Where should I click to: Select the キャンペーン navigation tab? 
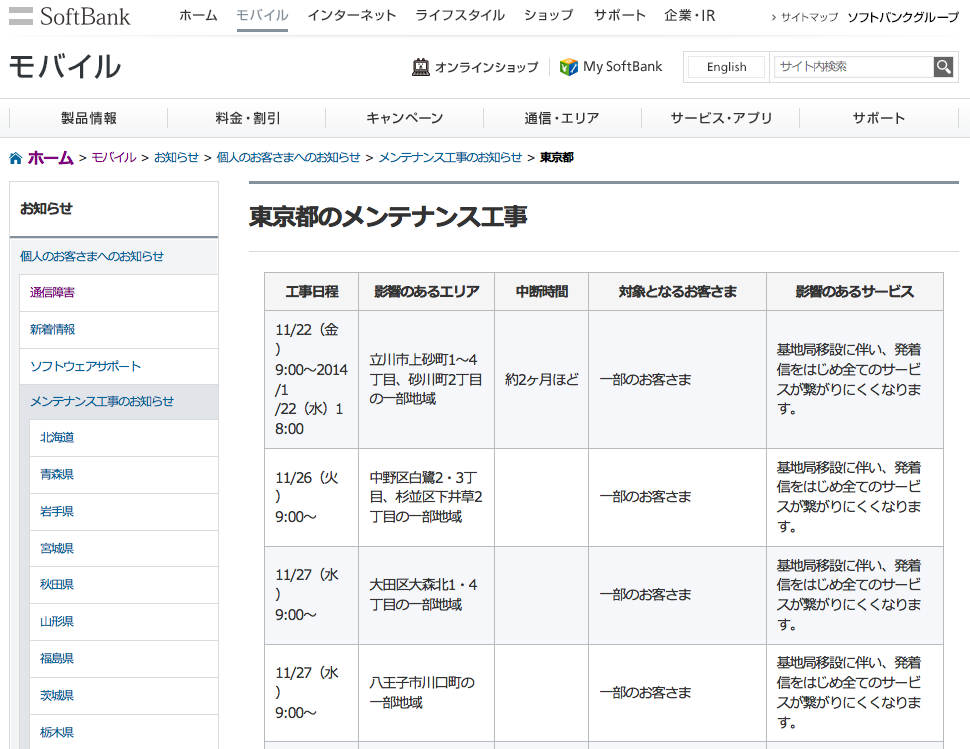point(404,117)
